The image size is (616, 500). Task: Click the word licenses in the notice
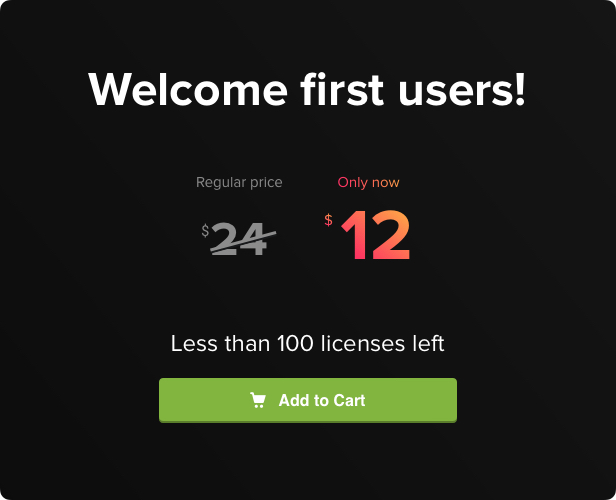363,344
